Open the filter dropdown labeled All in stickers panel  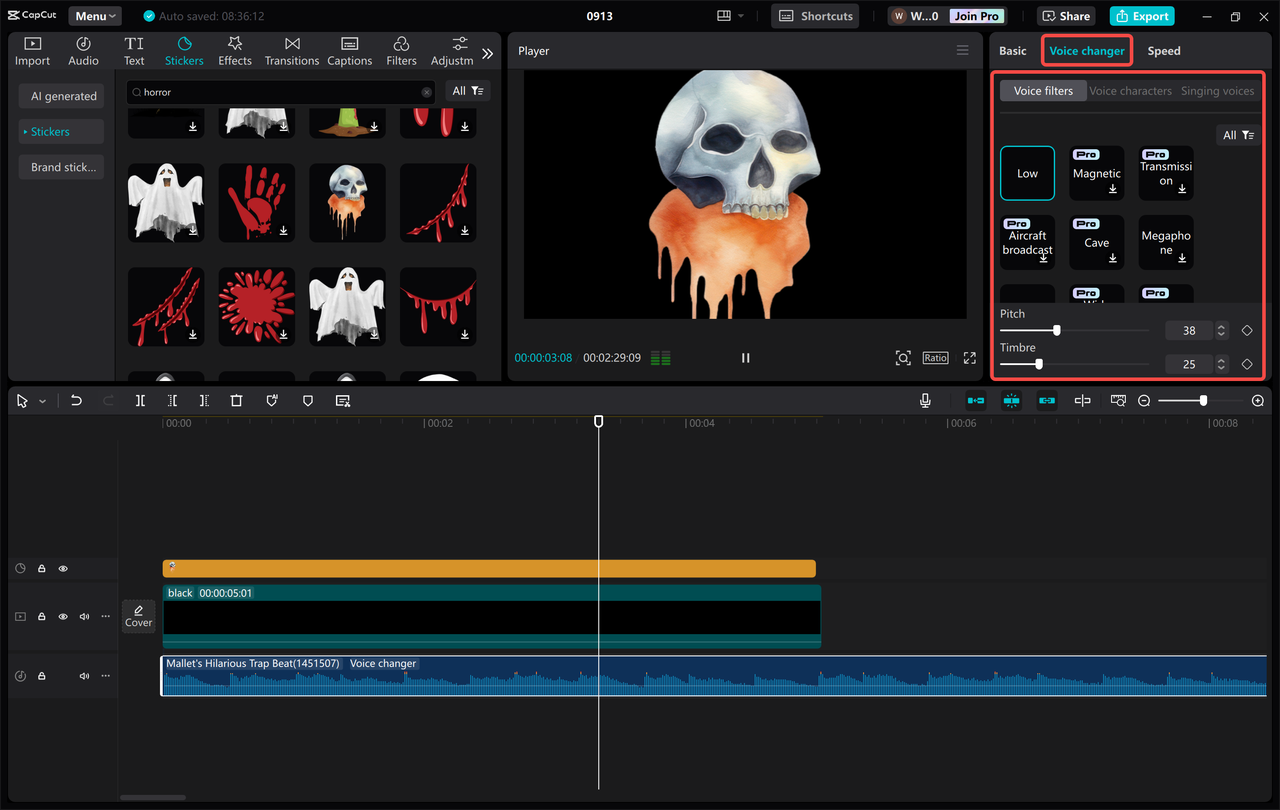(x=468, y=90)
